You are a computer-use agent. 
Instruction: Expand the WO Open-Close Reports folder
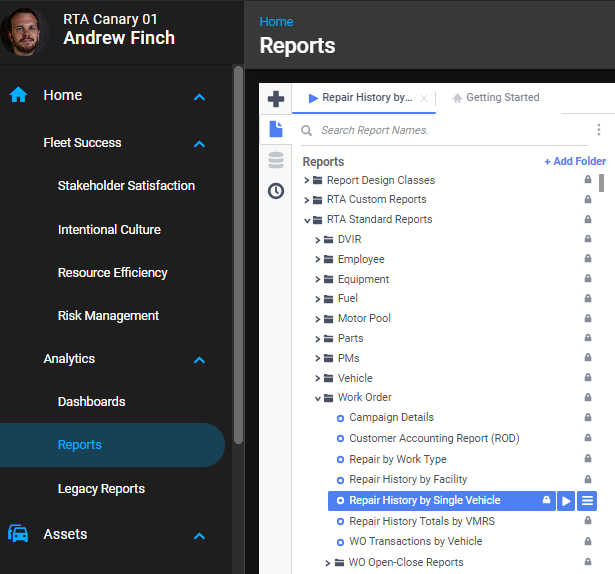click(x=328, y=563)
